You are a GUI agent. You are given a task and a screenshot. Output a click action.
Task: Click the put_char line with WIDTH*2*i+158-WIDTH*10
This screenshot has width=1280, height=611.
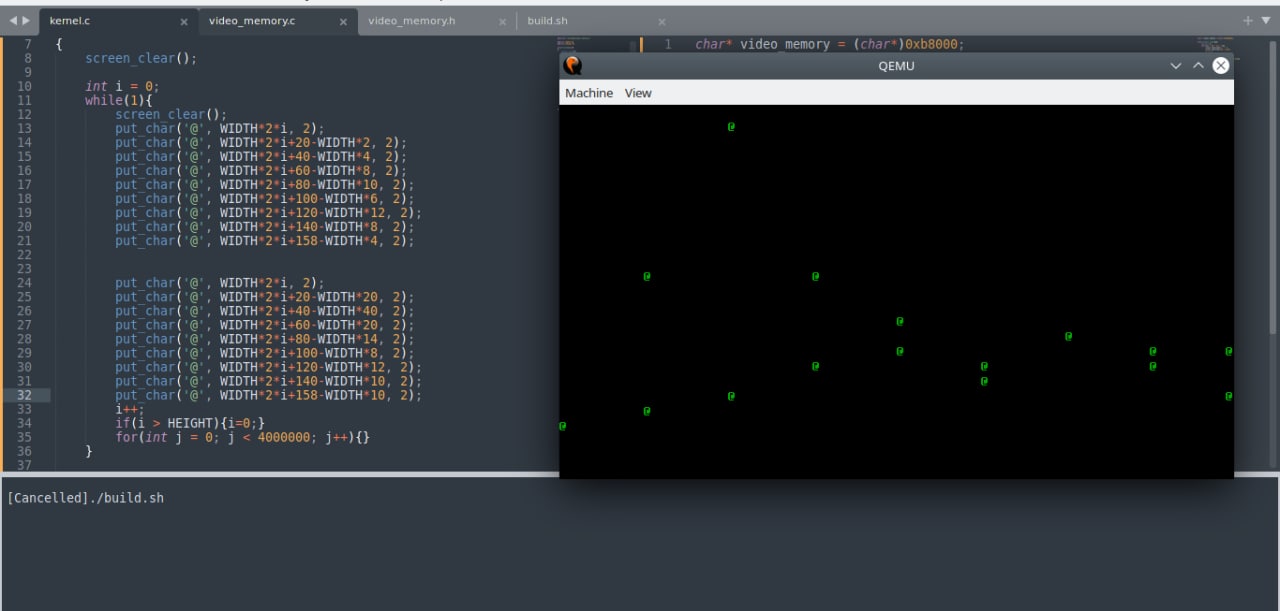point(268,395)
